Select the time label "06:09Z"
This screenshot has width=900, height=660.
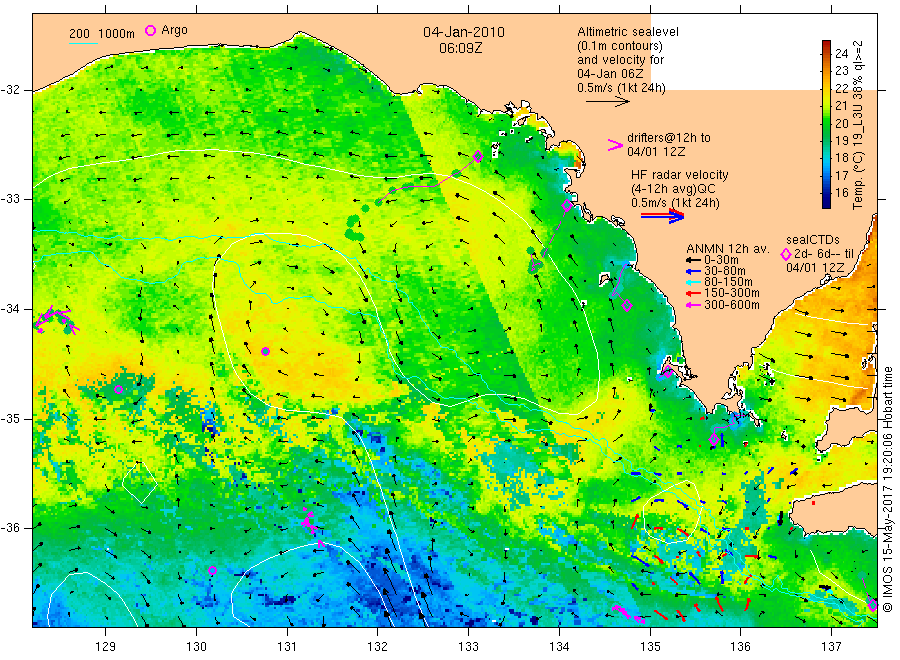click(x=460, y=48)
